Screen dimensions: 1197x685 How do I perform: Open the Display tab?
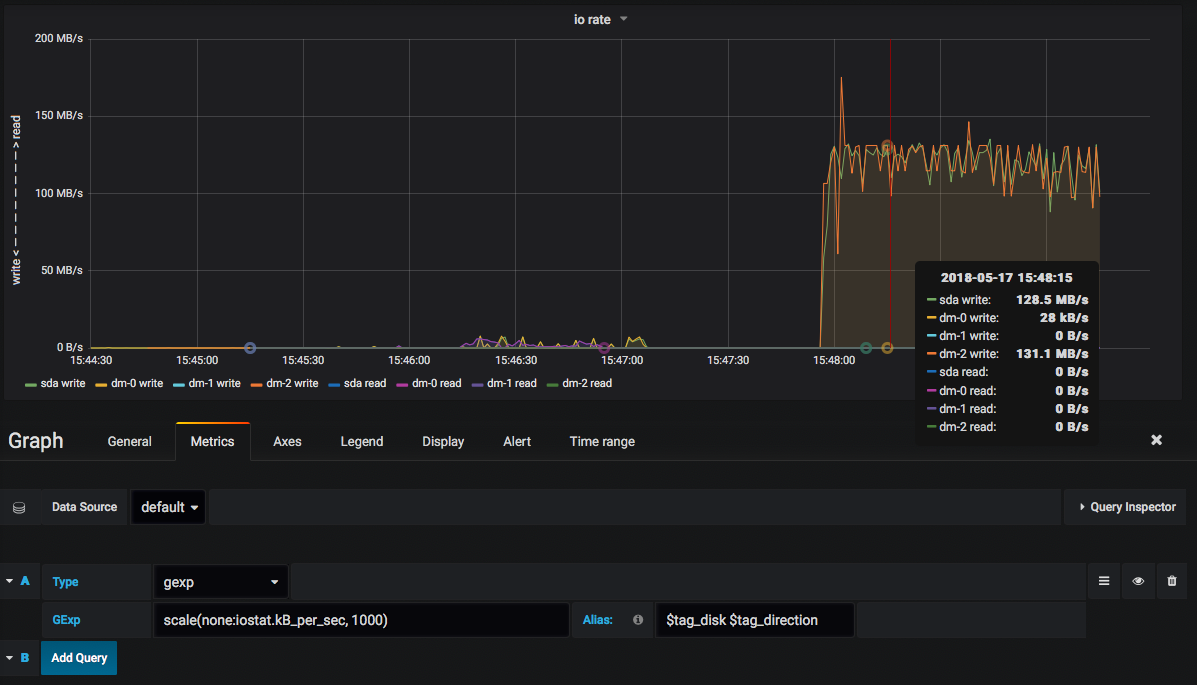pos(443,441)
